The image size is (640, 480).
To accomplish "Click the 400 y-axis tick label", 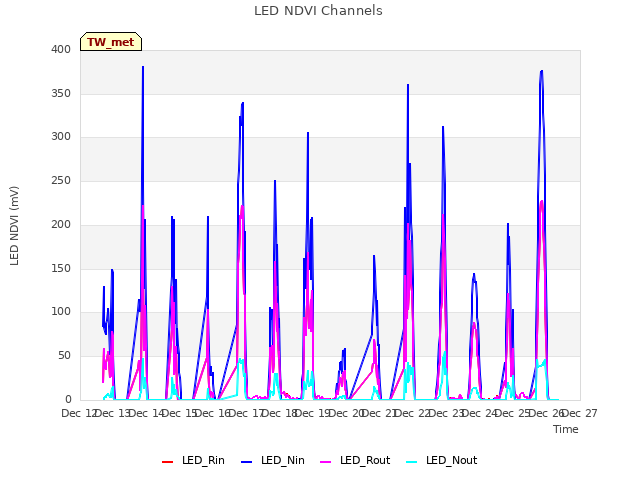I will (x=61, y=49).
